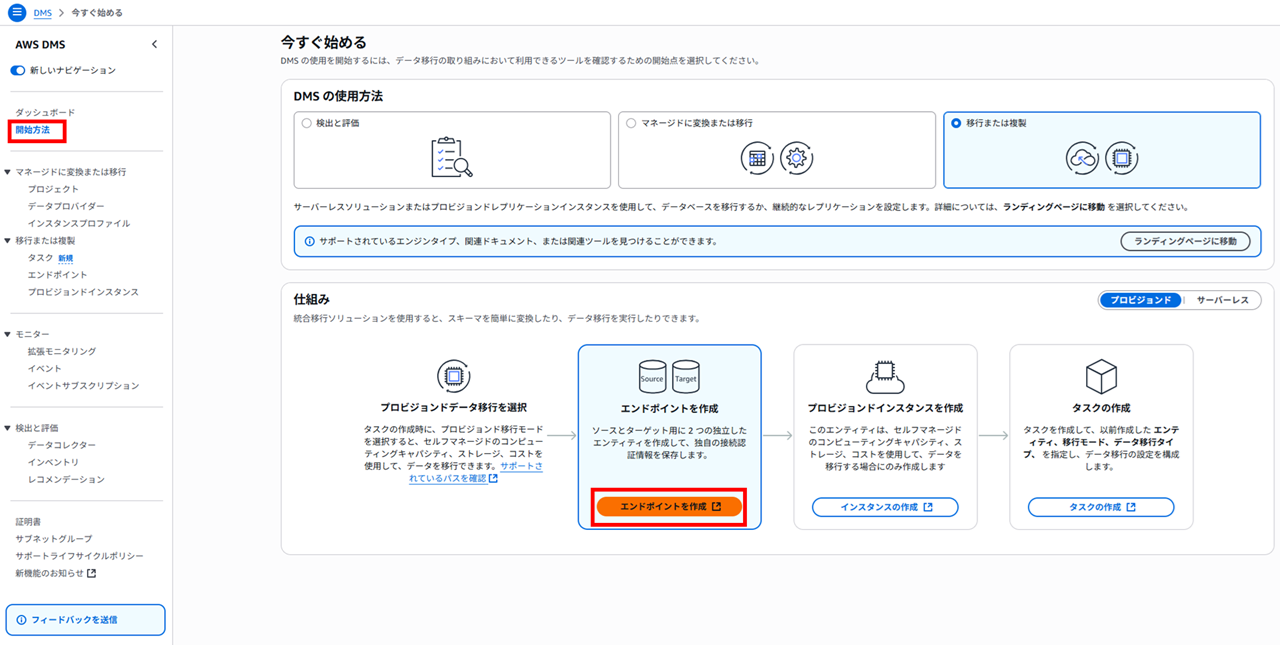Click the info icon in フィードバックを送信 button
The width and height of the screenshot is (1280, 645).
click(22, 620)
